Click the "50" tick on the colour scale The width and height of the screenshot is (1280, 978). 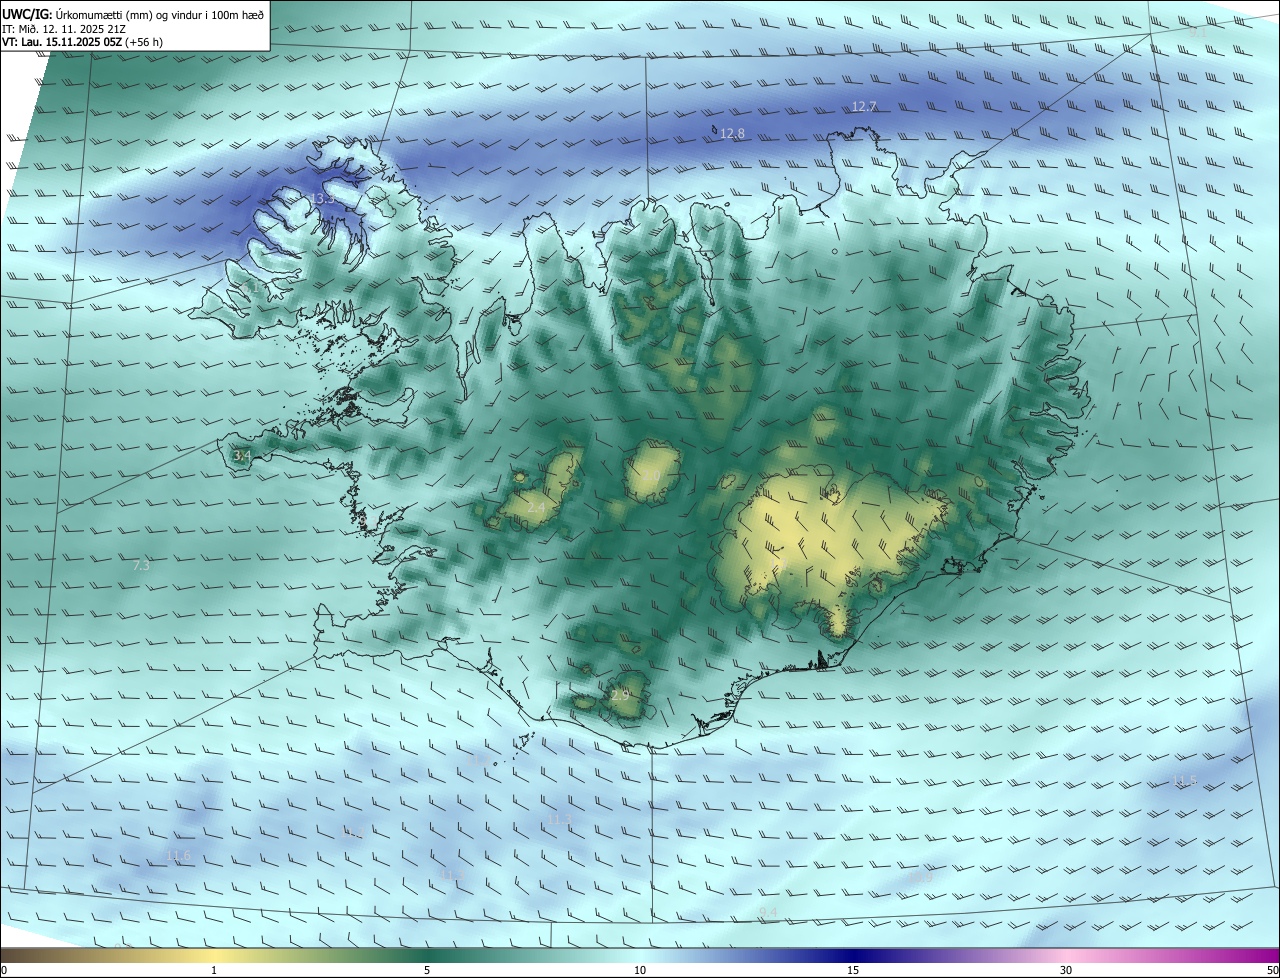click(1272, 971)
